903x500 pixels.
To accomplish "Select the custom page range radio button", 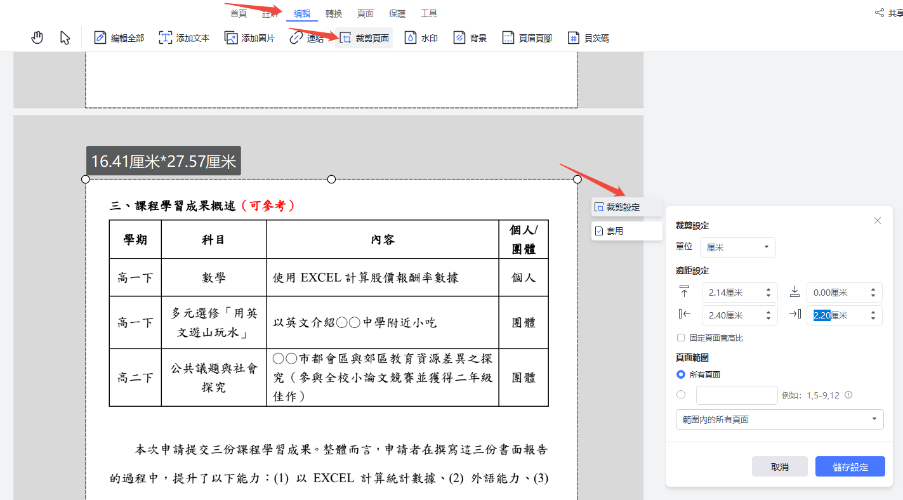I will (x=681, y=395).
